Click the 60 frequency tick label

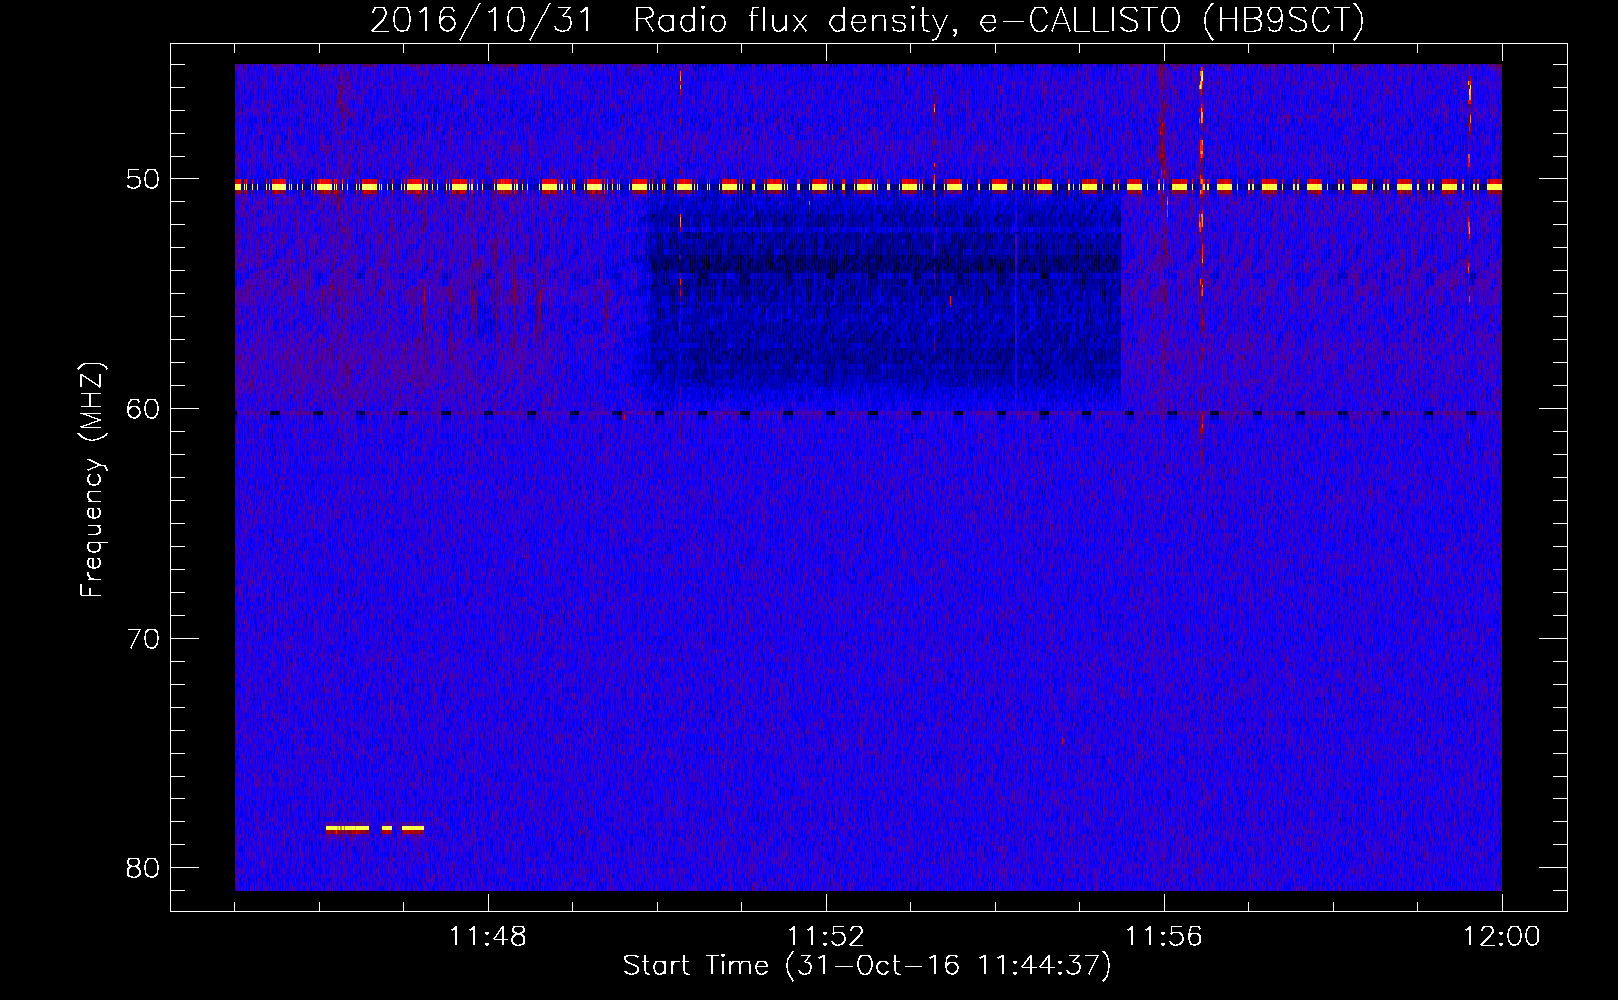pyautogui.click(x=143, y=409)
